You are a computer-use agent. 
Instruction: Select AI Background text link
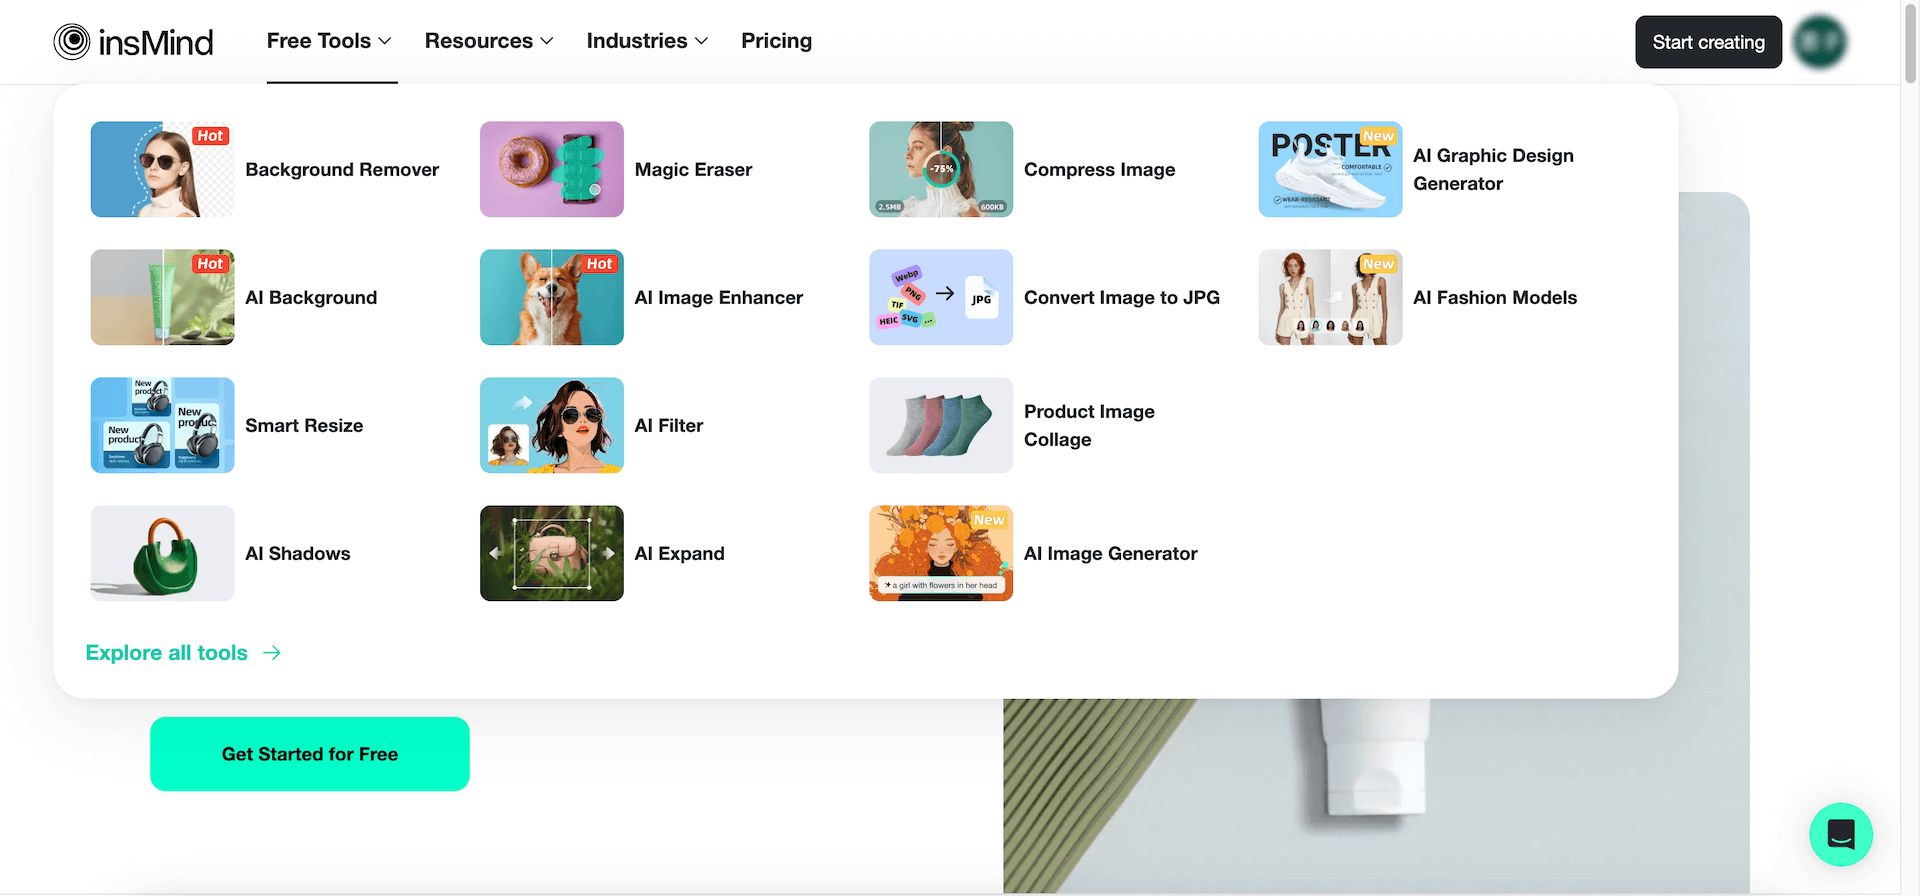pos(311,298)
